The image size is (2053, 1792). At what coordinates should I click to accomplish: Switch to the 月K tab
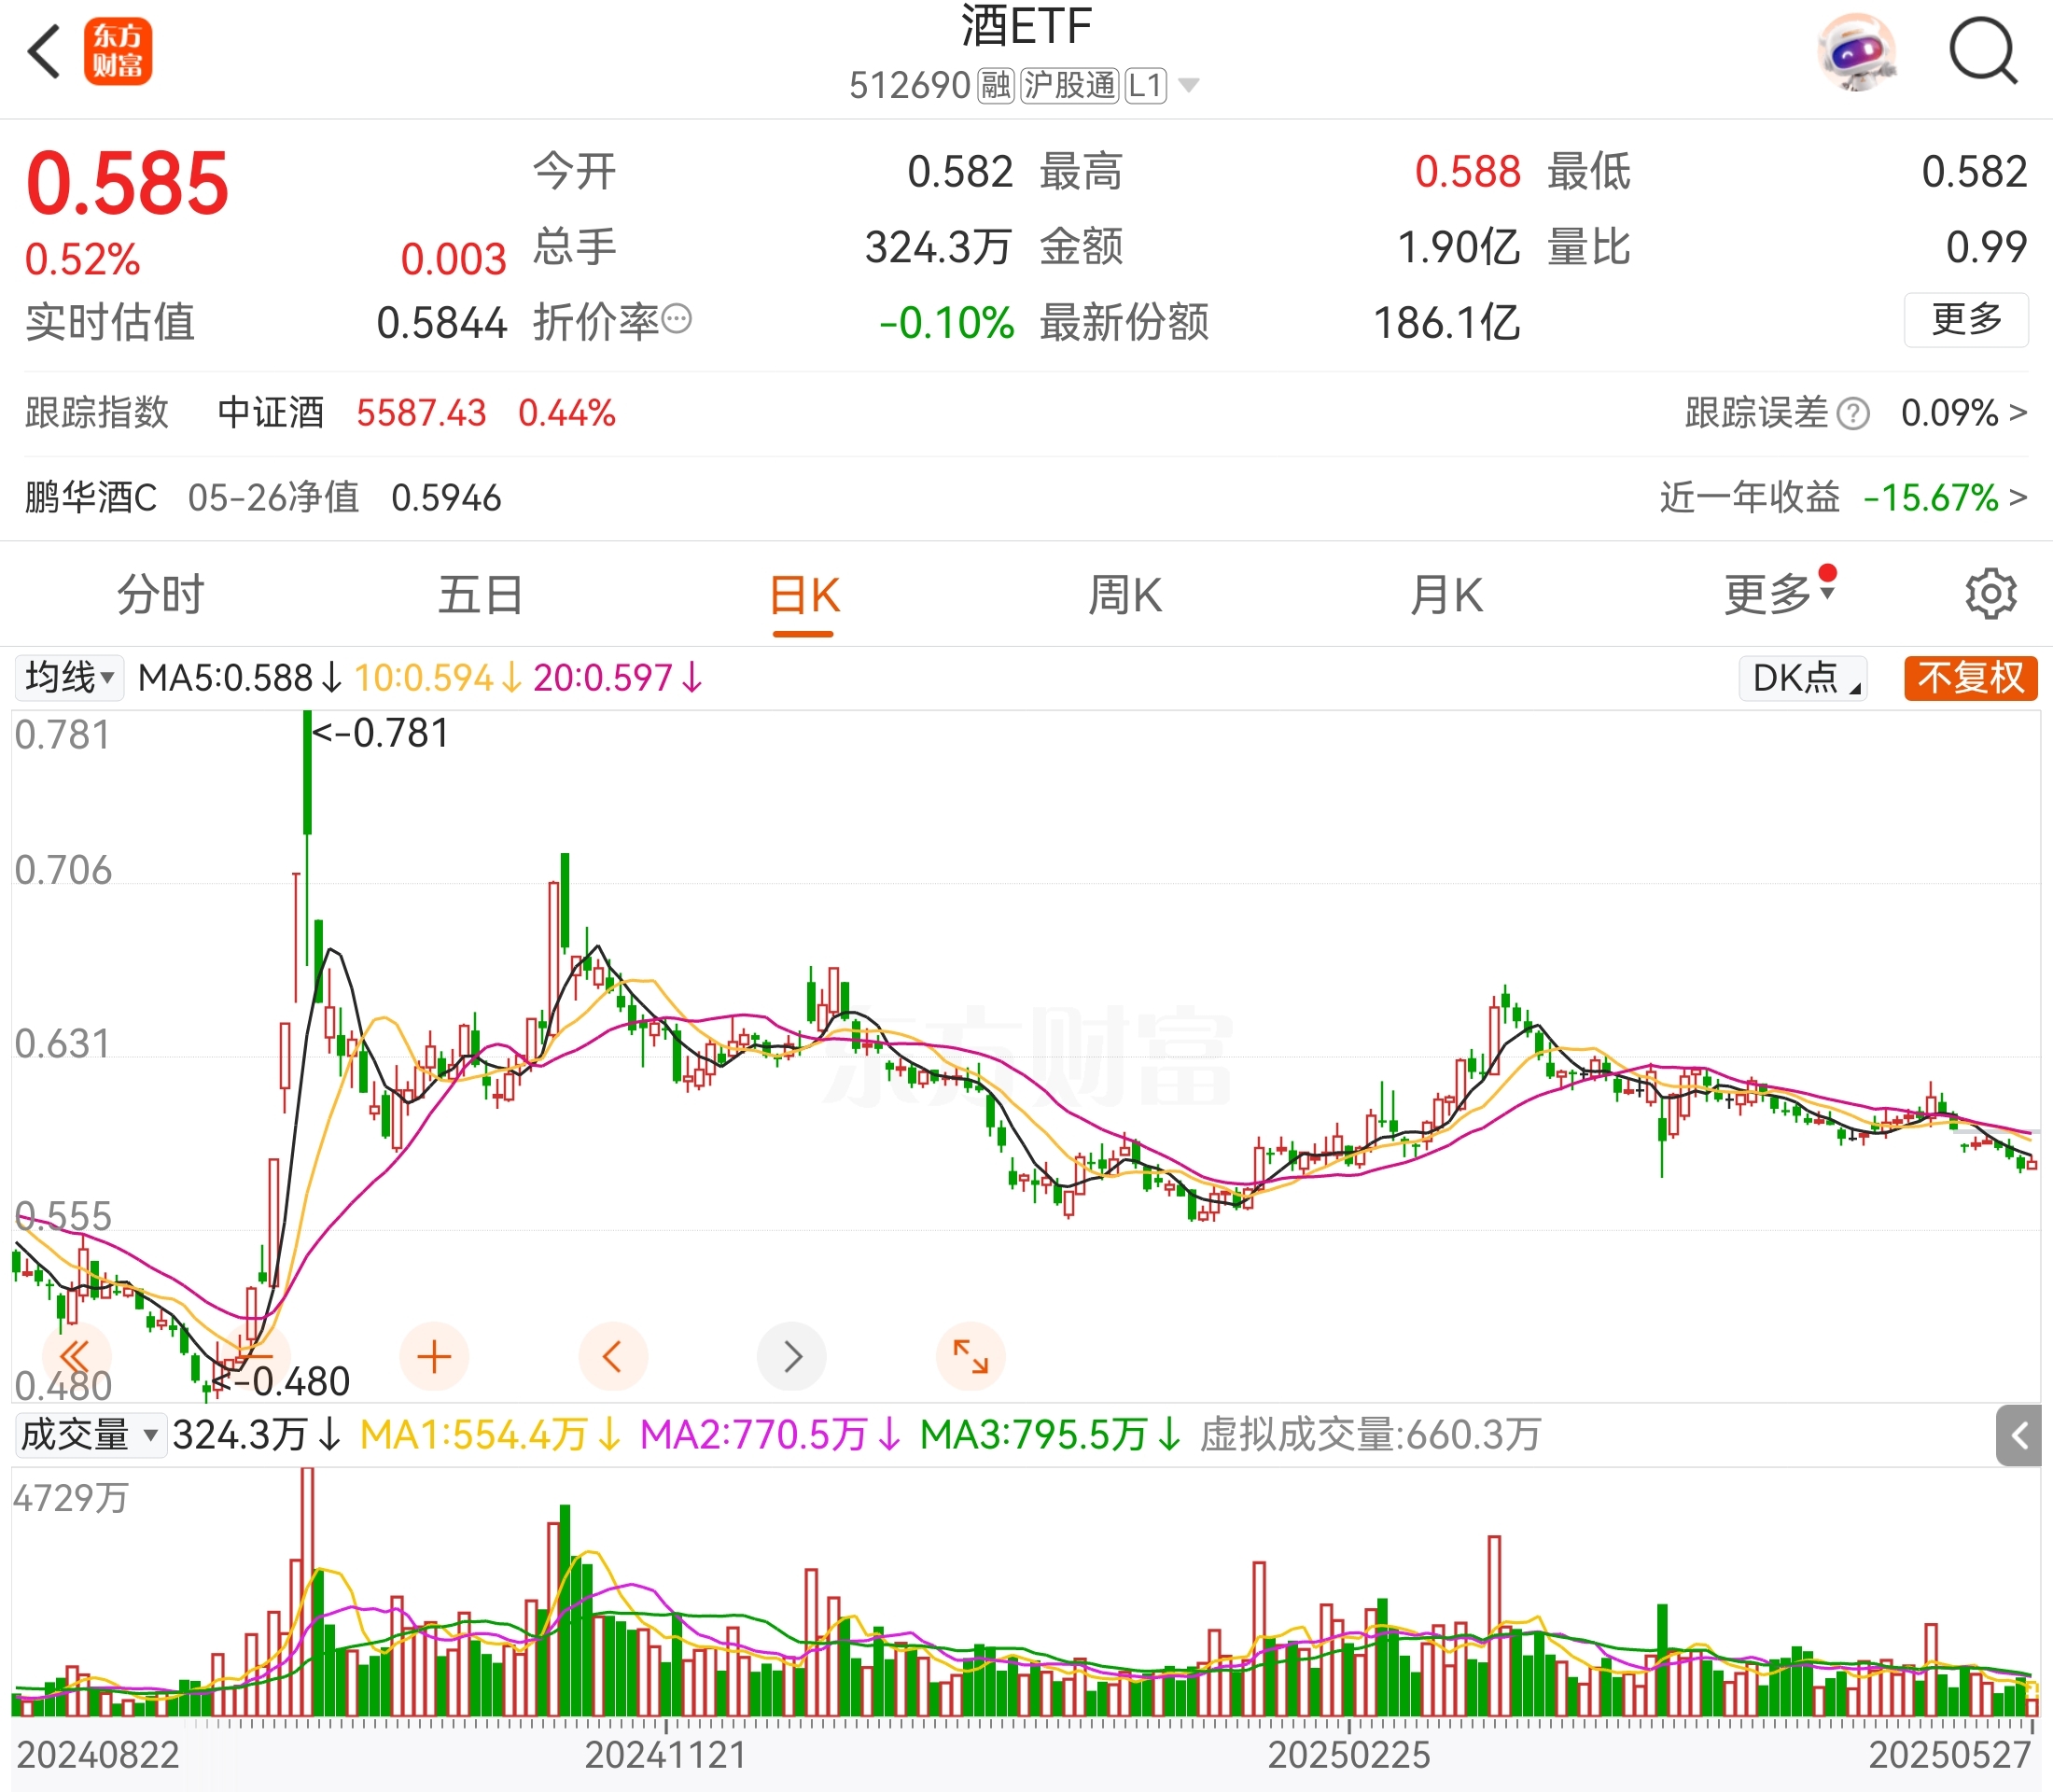1446,595
